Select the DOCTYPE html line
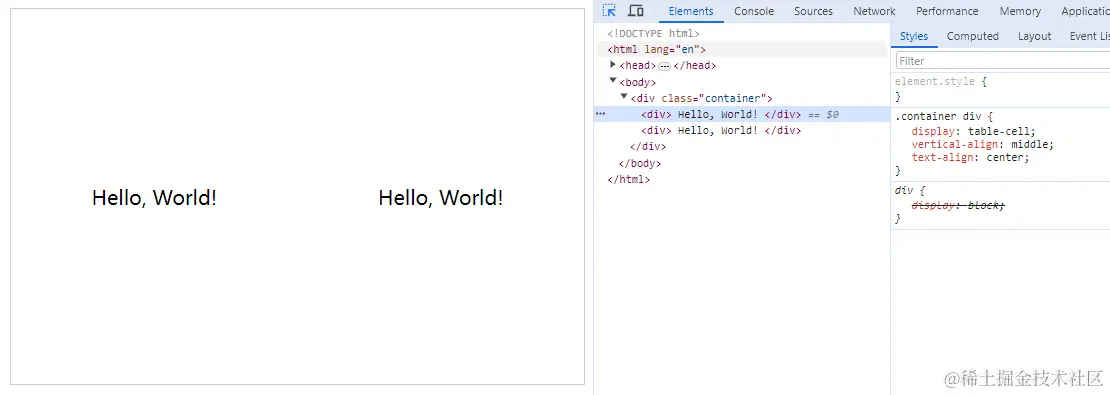The width and height of the screenshot is (1110, 395). (x=653, y=33)
